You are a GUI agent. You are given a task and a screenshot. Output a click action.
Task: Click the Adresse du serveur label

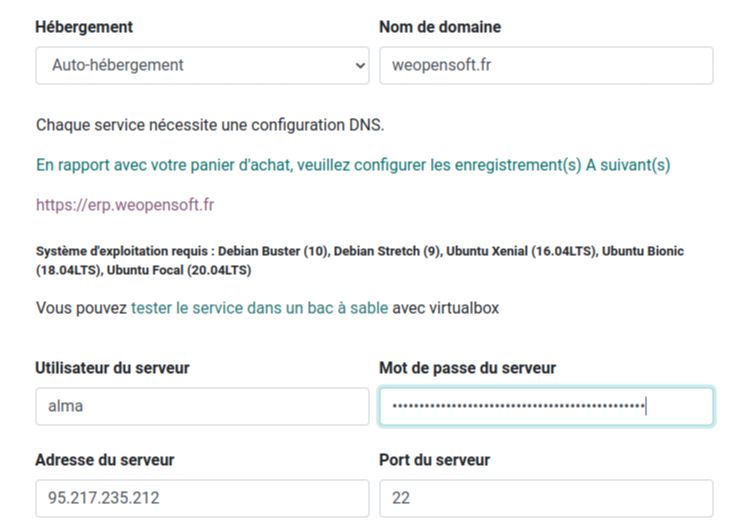(105, 460)
